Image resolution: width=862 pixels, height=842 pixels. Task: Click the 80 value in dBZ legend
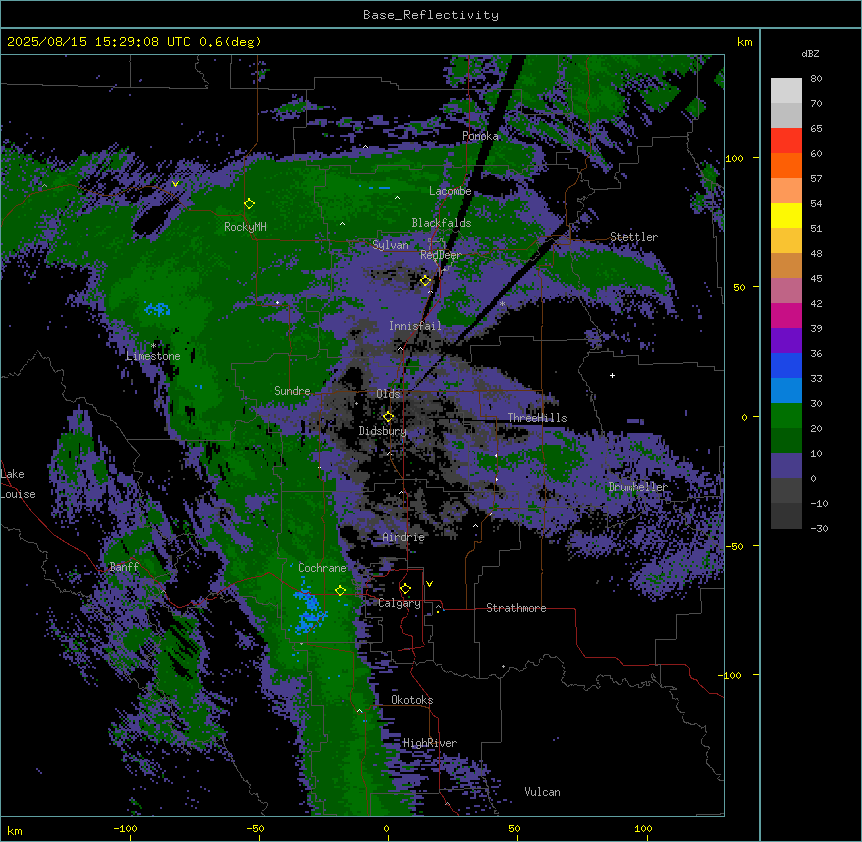816,79
